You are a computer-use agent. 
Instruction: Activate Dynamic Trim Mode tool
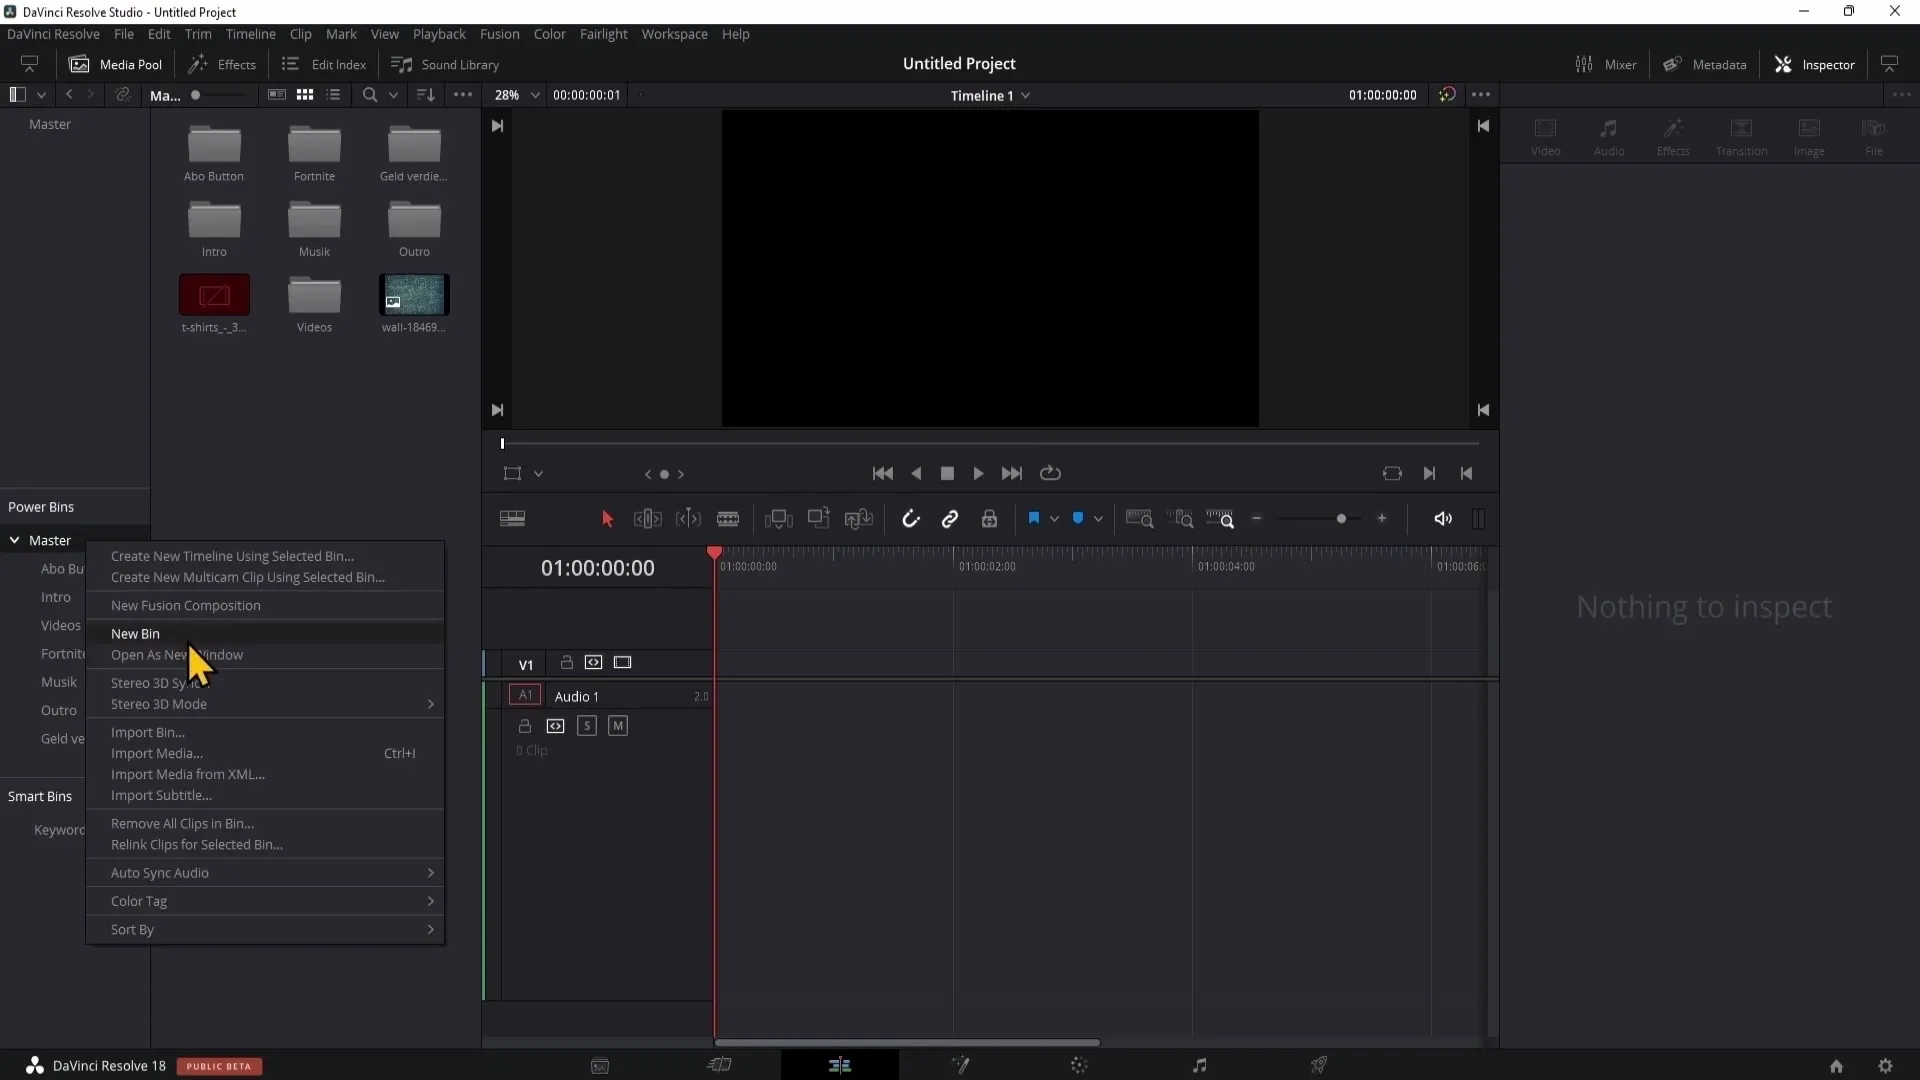click(x=688, y=519)
